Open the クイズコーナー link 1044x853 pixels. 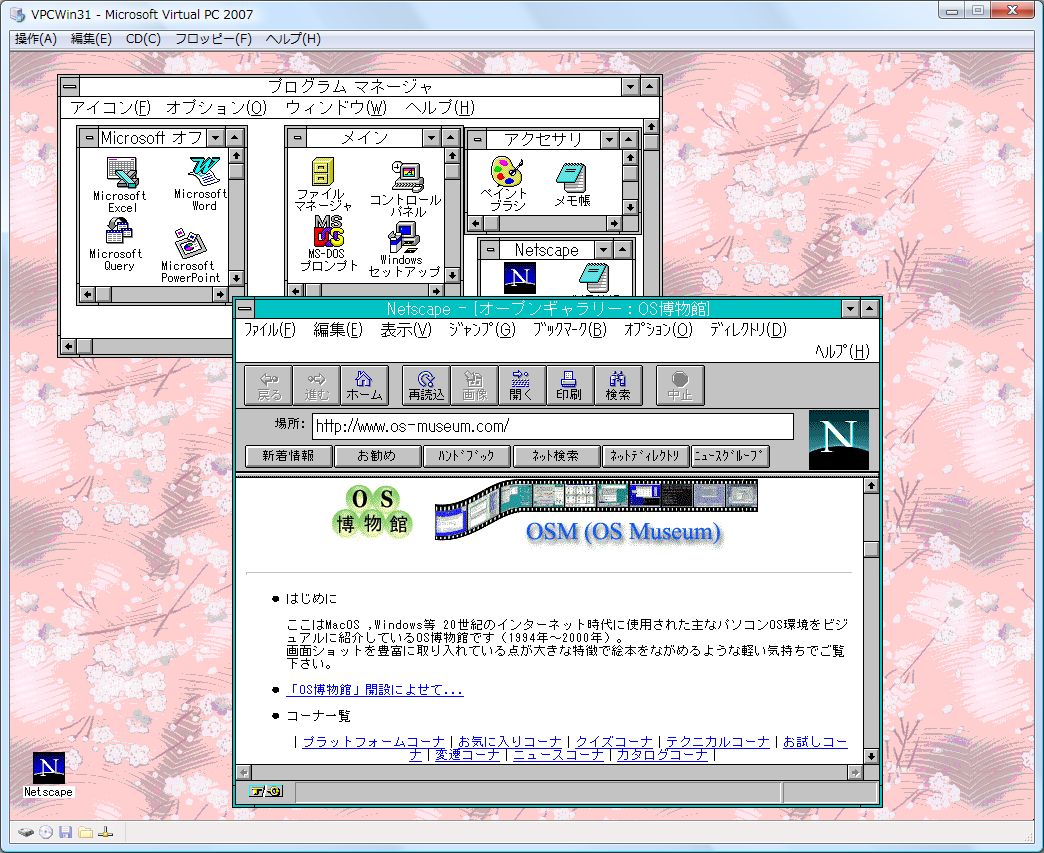[x=614, y=742]
